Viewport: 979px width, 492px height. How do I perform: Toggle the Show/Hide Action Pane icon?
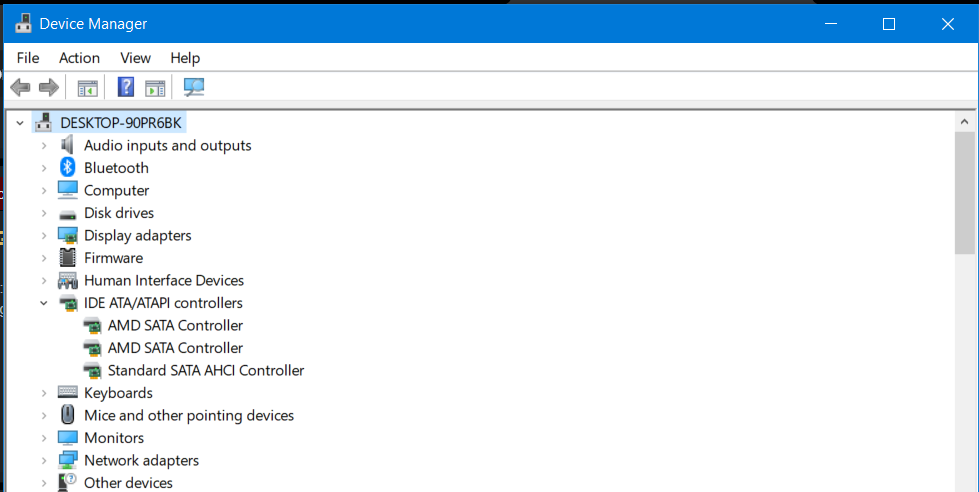155,88
